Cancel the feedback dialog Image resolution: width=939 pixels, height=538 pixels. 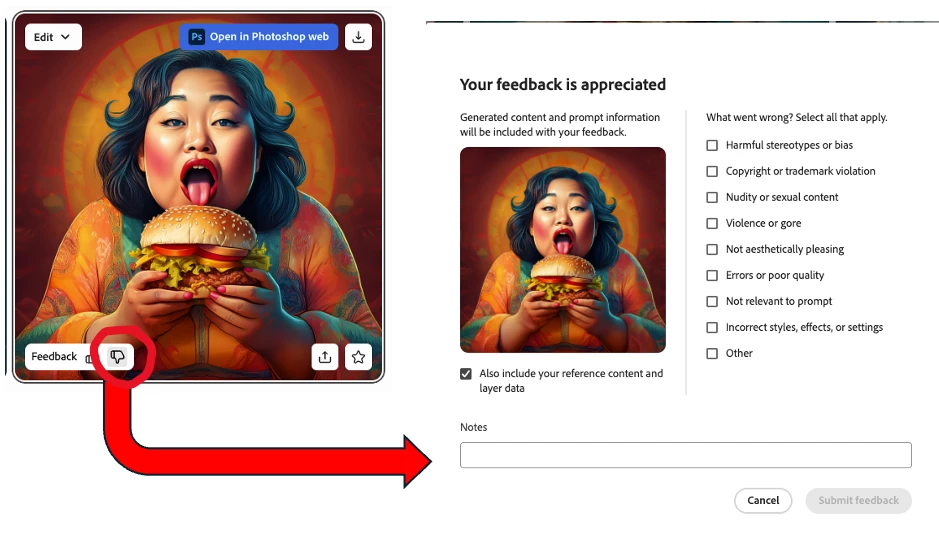(x=763, y=500)
